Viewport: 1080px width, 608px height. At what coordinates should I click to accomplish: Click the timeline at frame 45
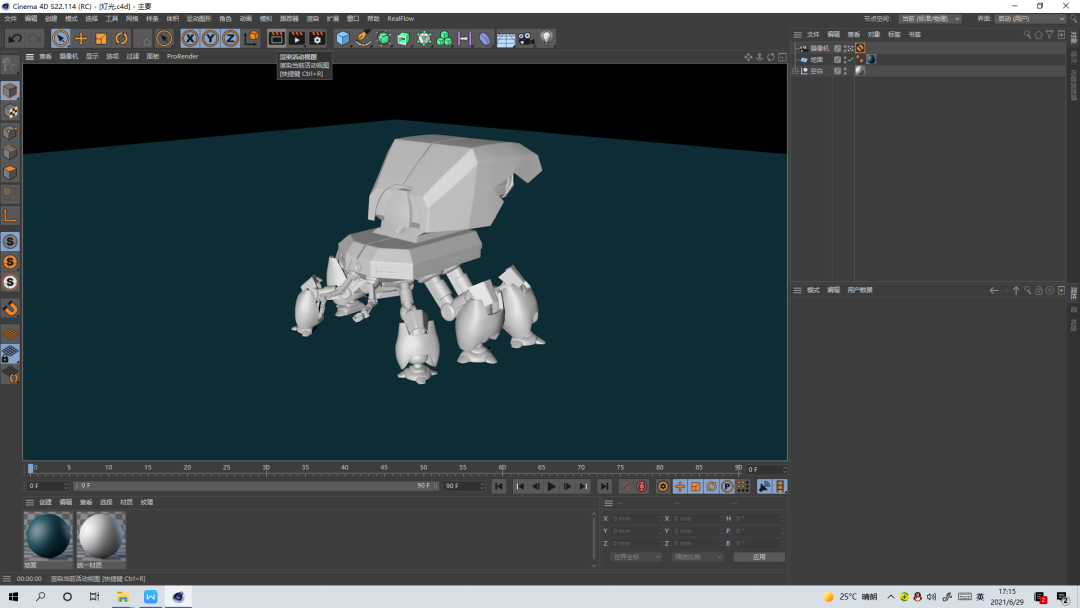tap(384, 468)
